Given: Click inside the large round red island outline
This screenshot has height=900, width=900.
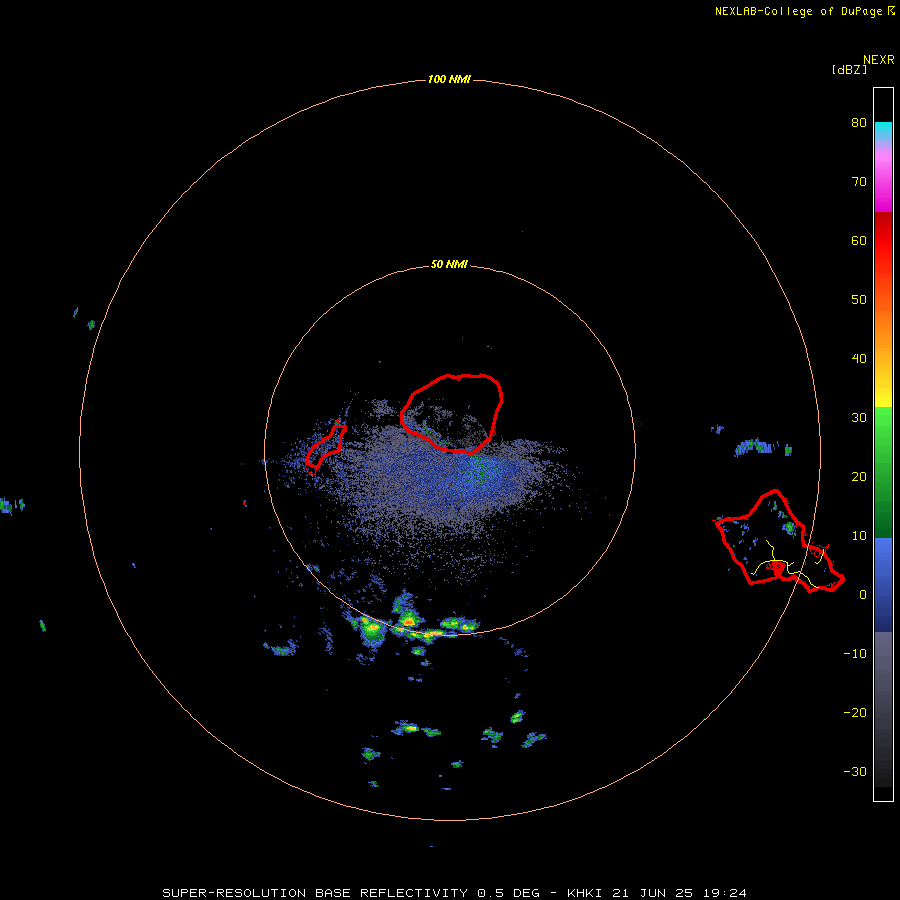Looking at the screenshot, I should click(x=452, y=413).
